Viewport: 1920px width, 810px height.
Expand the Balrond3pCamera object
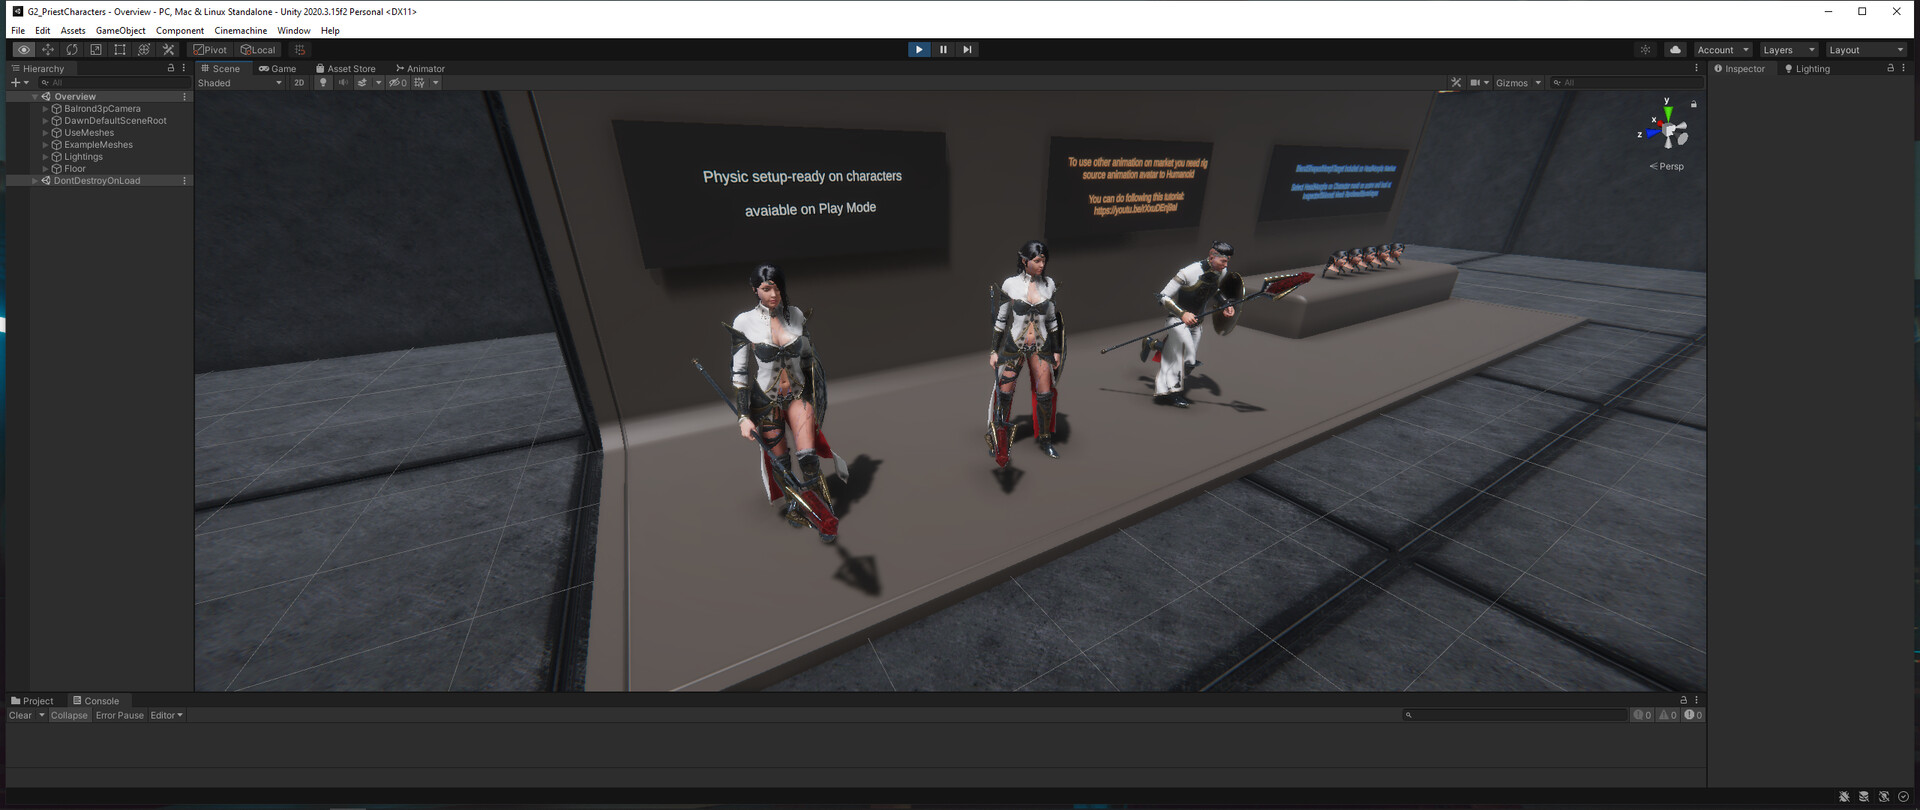click(x=45, y=108)
